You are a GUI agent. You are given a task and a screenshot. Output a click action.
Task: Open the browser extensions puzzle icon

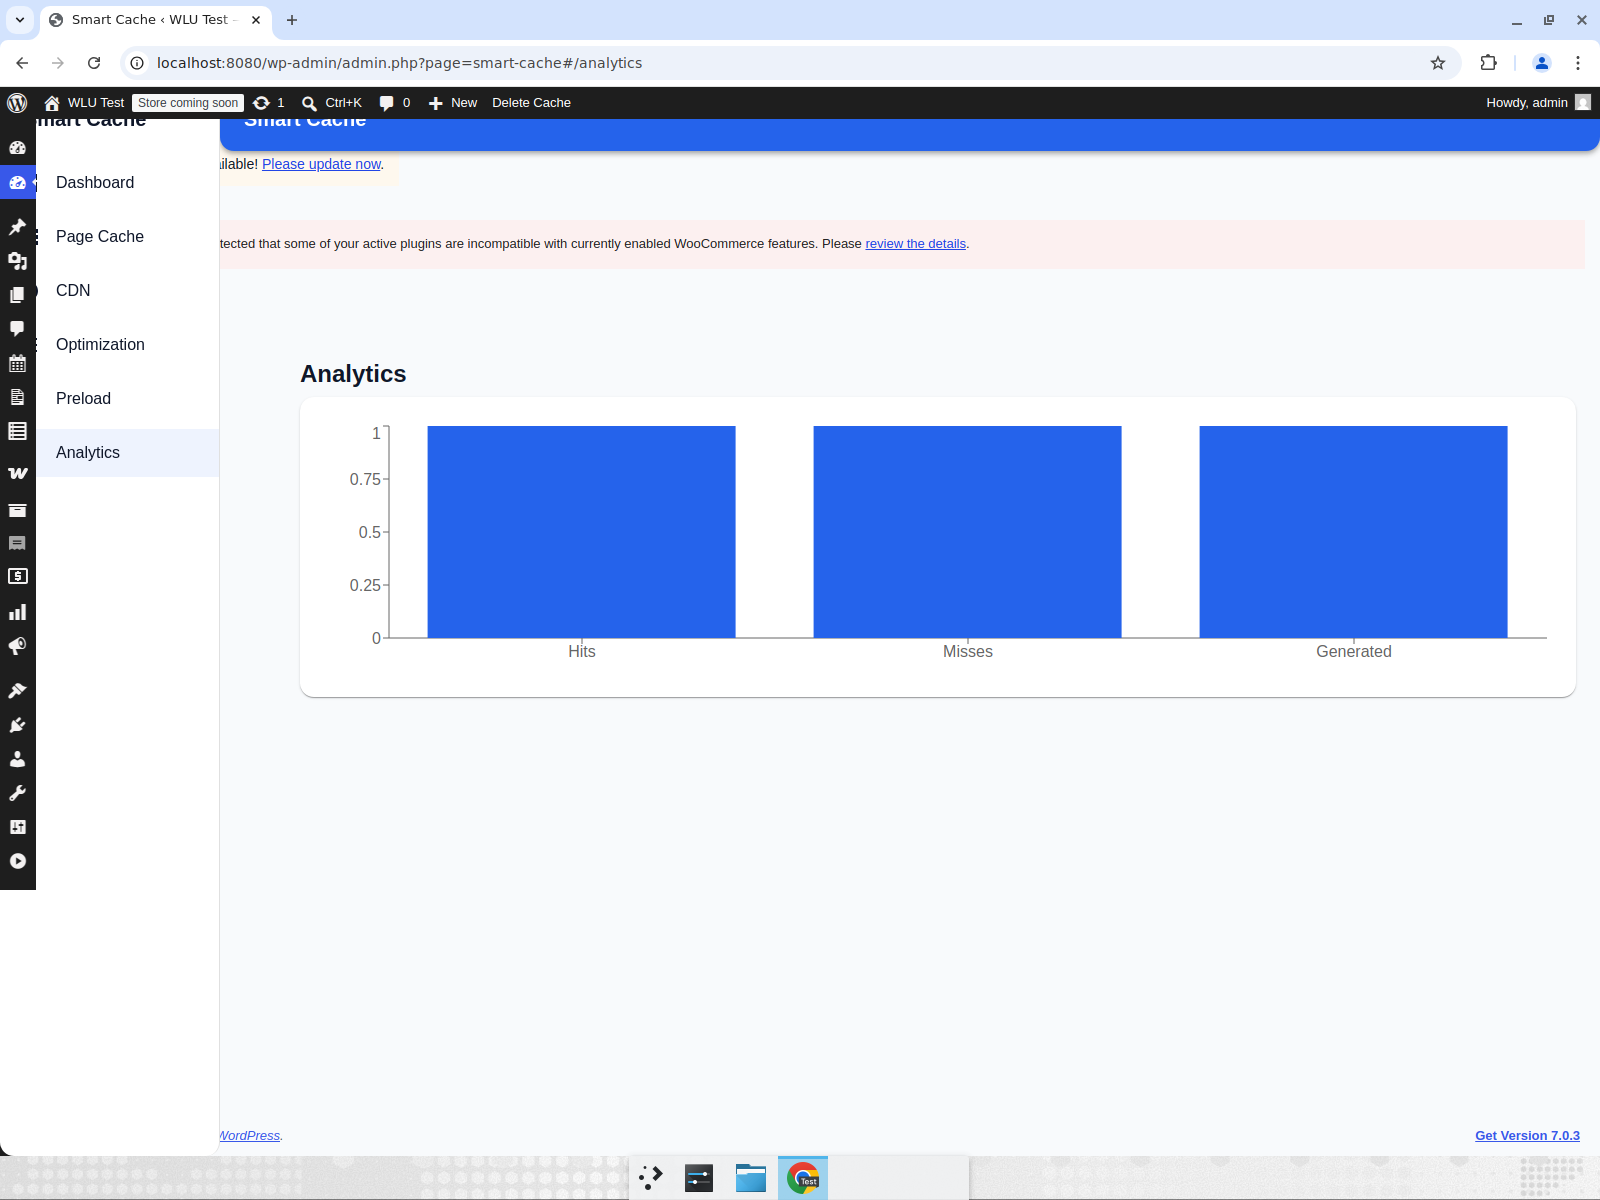pyautogui.click(x=1488, y=63)
